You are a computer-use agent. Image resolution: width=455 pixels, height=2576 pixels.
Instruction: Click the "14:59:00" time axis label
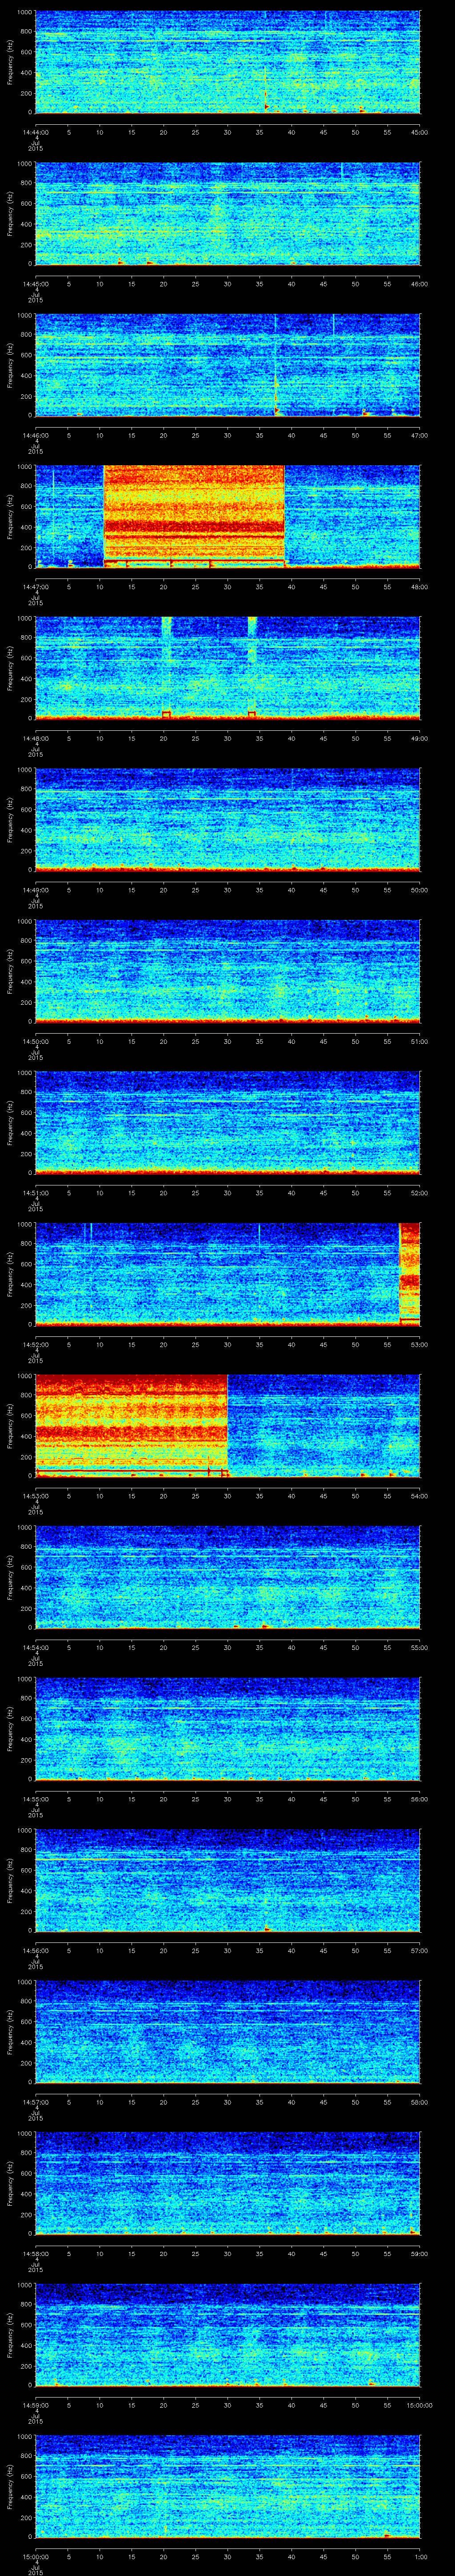[x=35, y=2405]
